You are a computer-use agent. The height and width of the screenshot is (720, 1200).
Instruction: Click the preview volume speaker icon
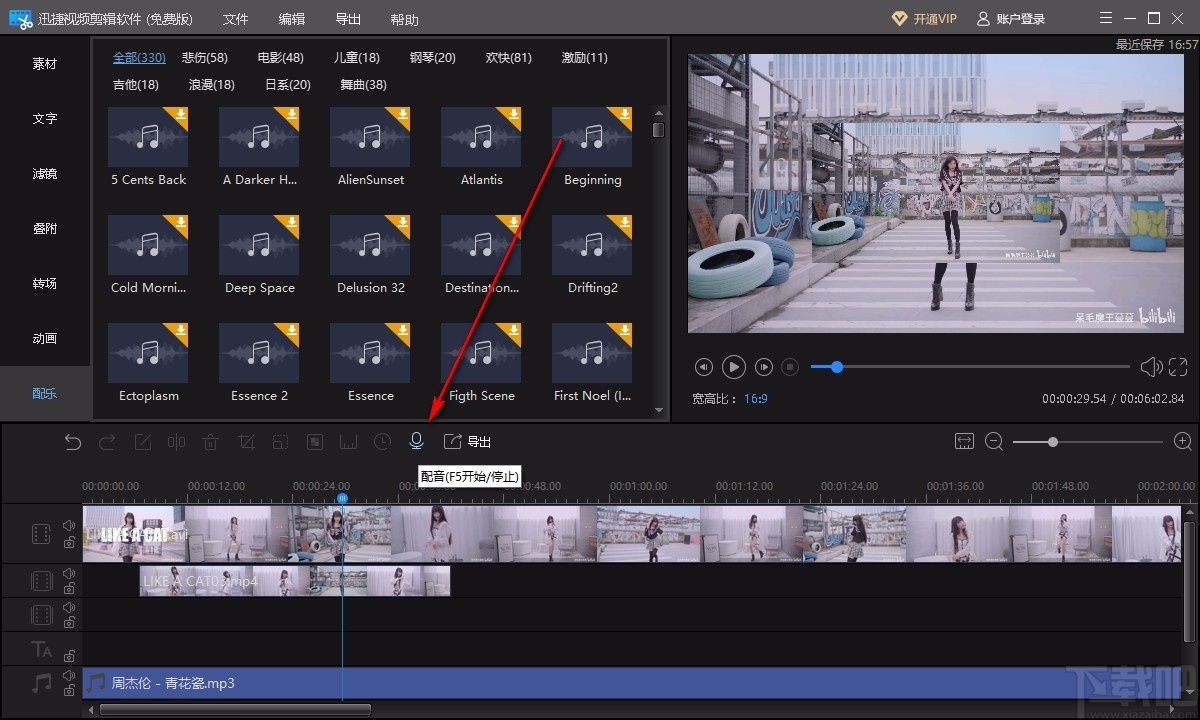pyautogui.click(x=1151, y=367)
